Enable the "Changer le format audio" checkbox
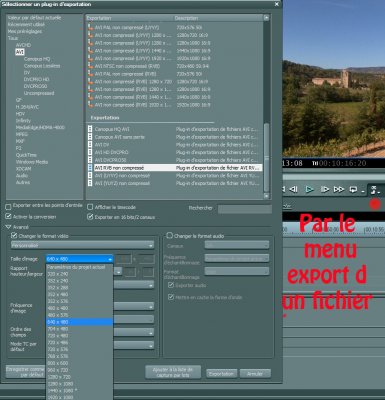 click(x=169, y=236)
